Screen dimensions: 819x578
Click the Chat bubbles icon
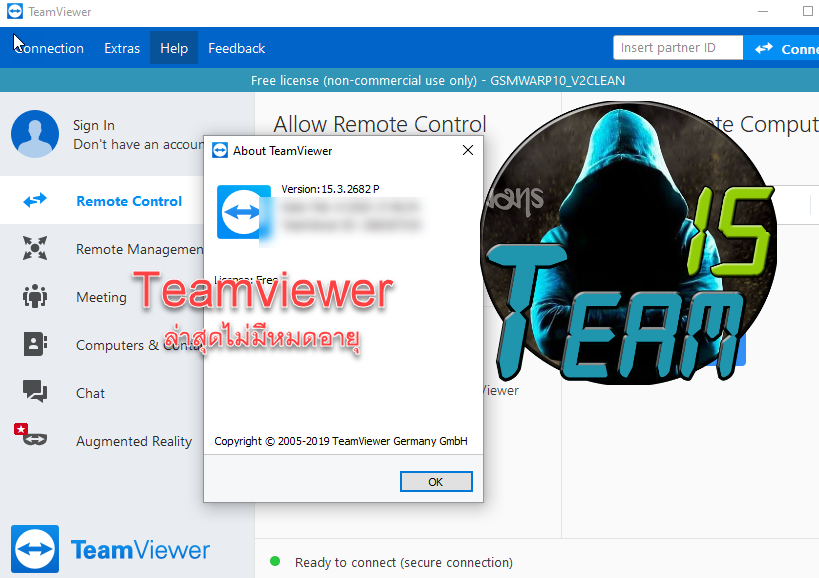(35, 391)
